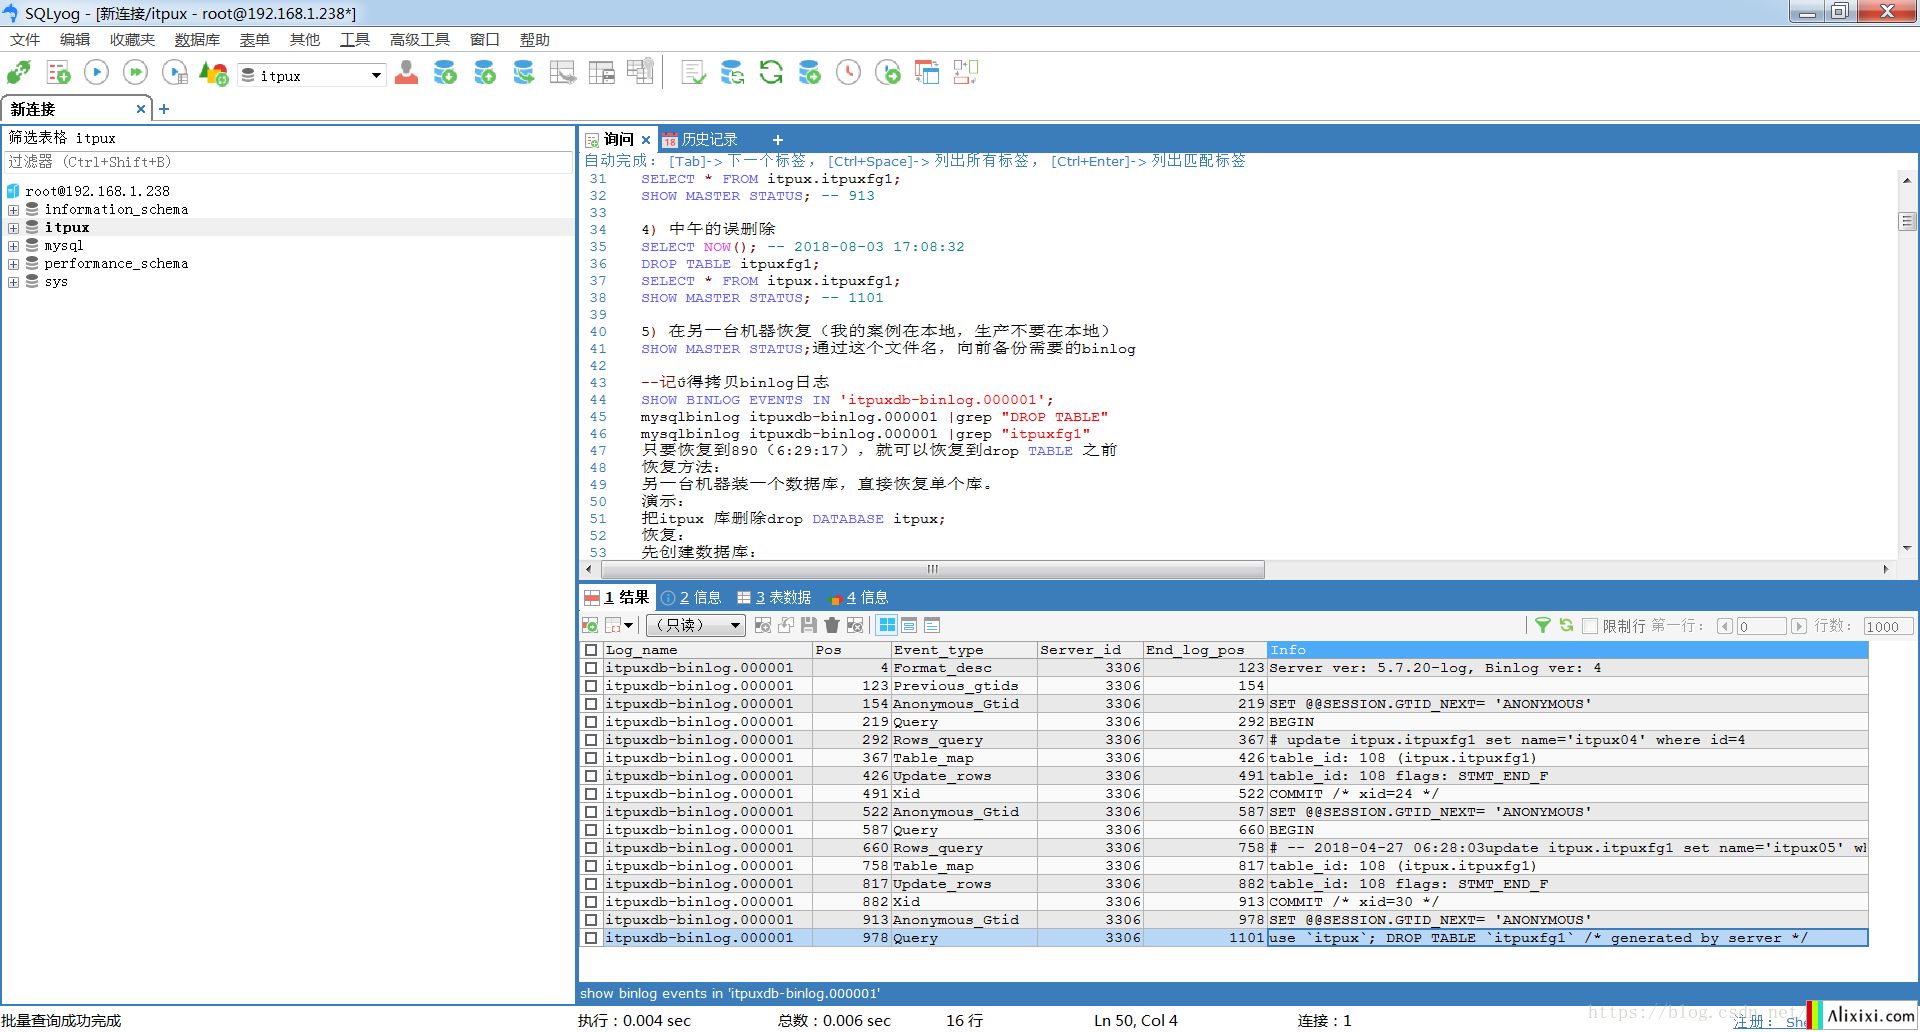1920x1032 pixels.
Task: Refresh result data with green refresh icon
Action: (1566, 625)
